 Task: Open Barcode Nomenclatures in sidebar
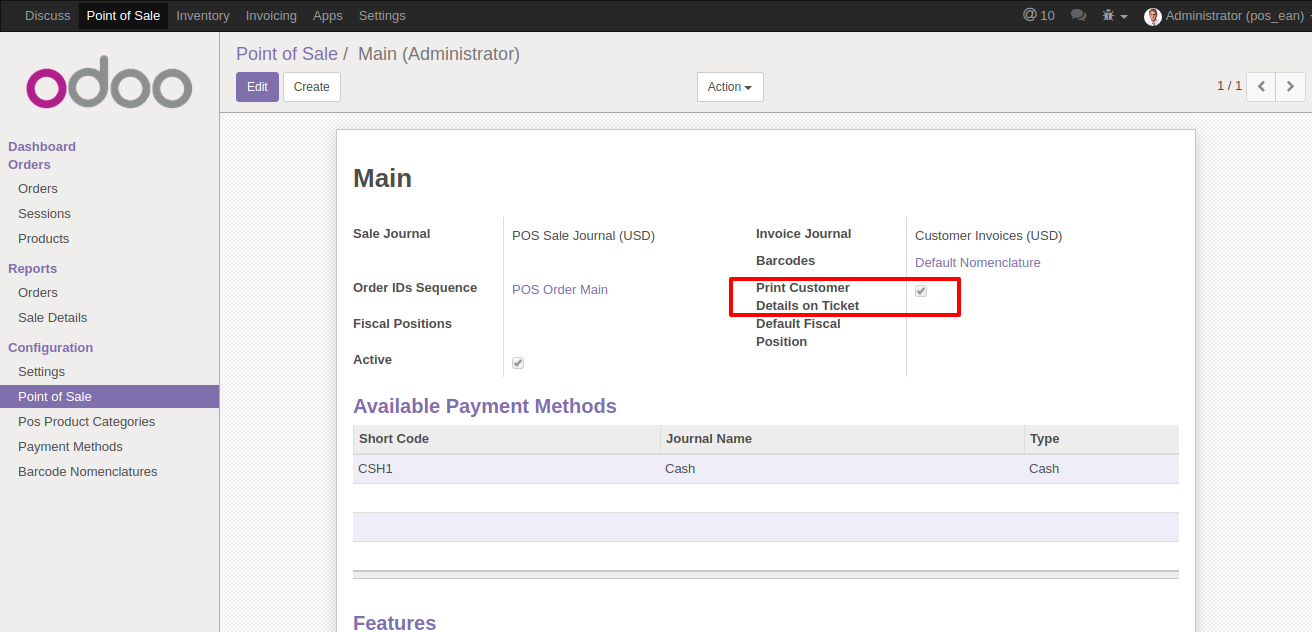[87, 471]
